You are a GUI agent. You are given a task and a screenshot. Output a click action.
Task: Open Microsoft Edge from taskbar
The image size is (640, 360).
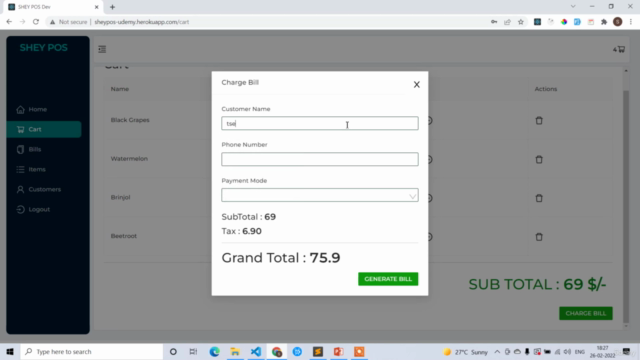[x=214, y=351]
